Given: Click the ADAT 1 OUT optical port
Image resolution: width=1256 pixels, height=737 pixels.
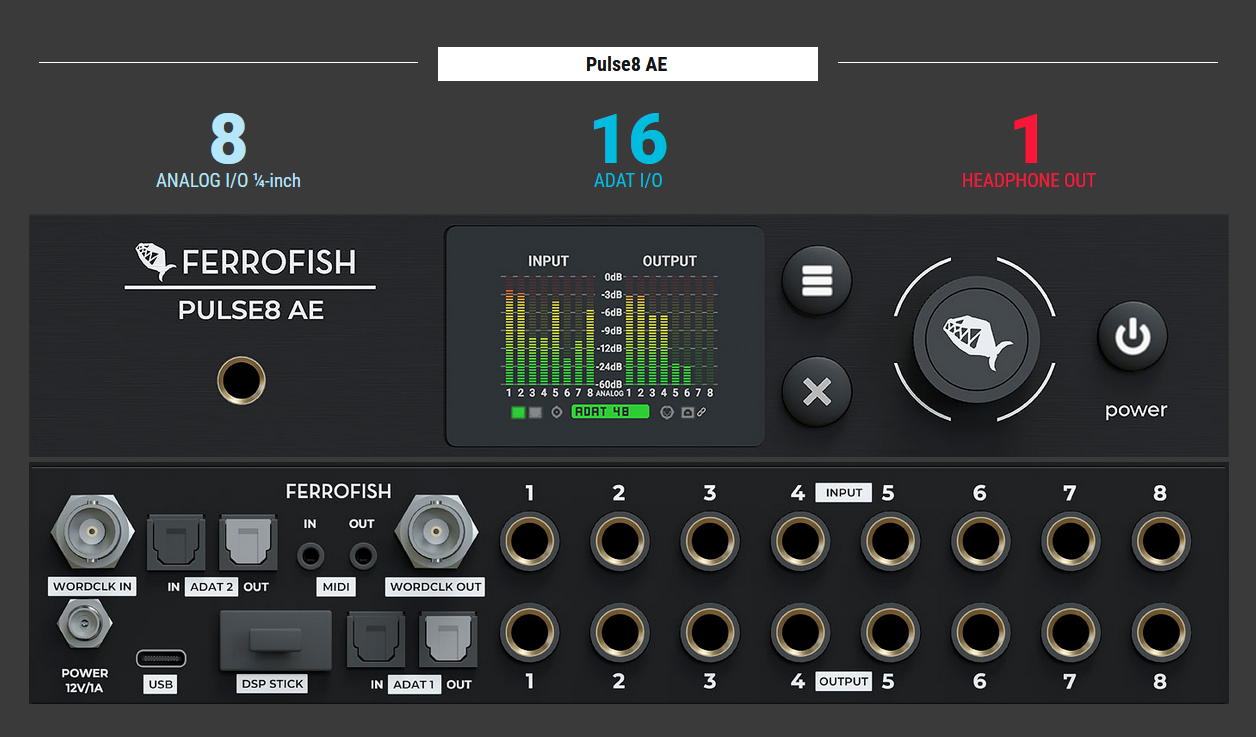Looking at the screenshot, I should (449, 641).
